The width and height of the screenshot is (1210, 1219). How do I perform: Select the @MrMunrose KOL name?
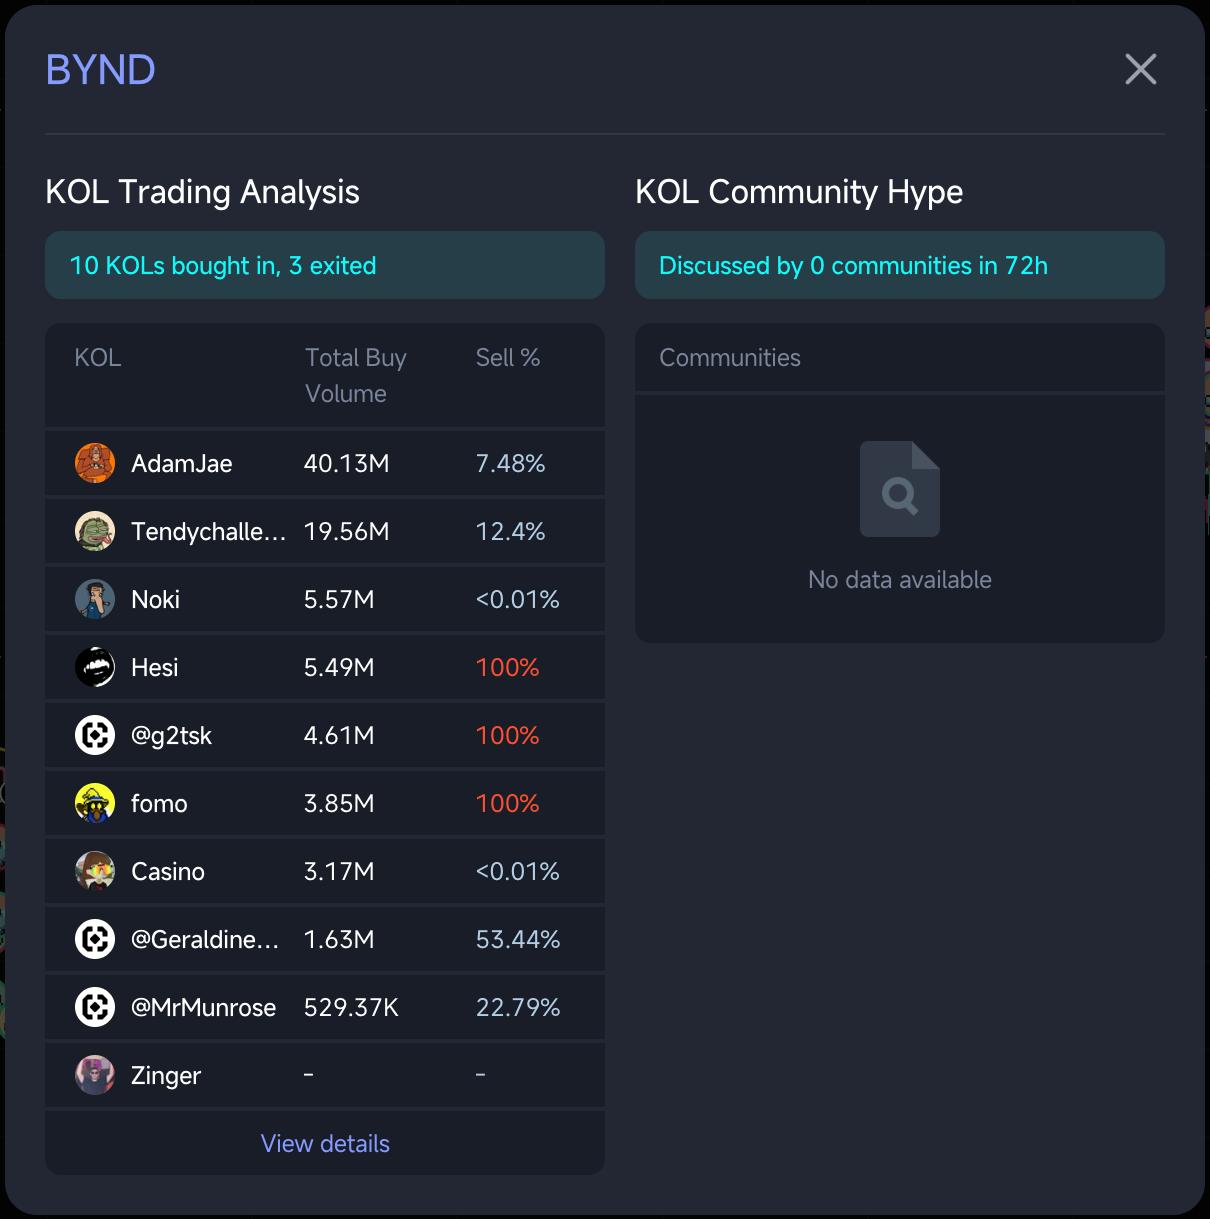pos(203,1007)
